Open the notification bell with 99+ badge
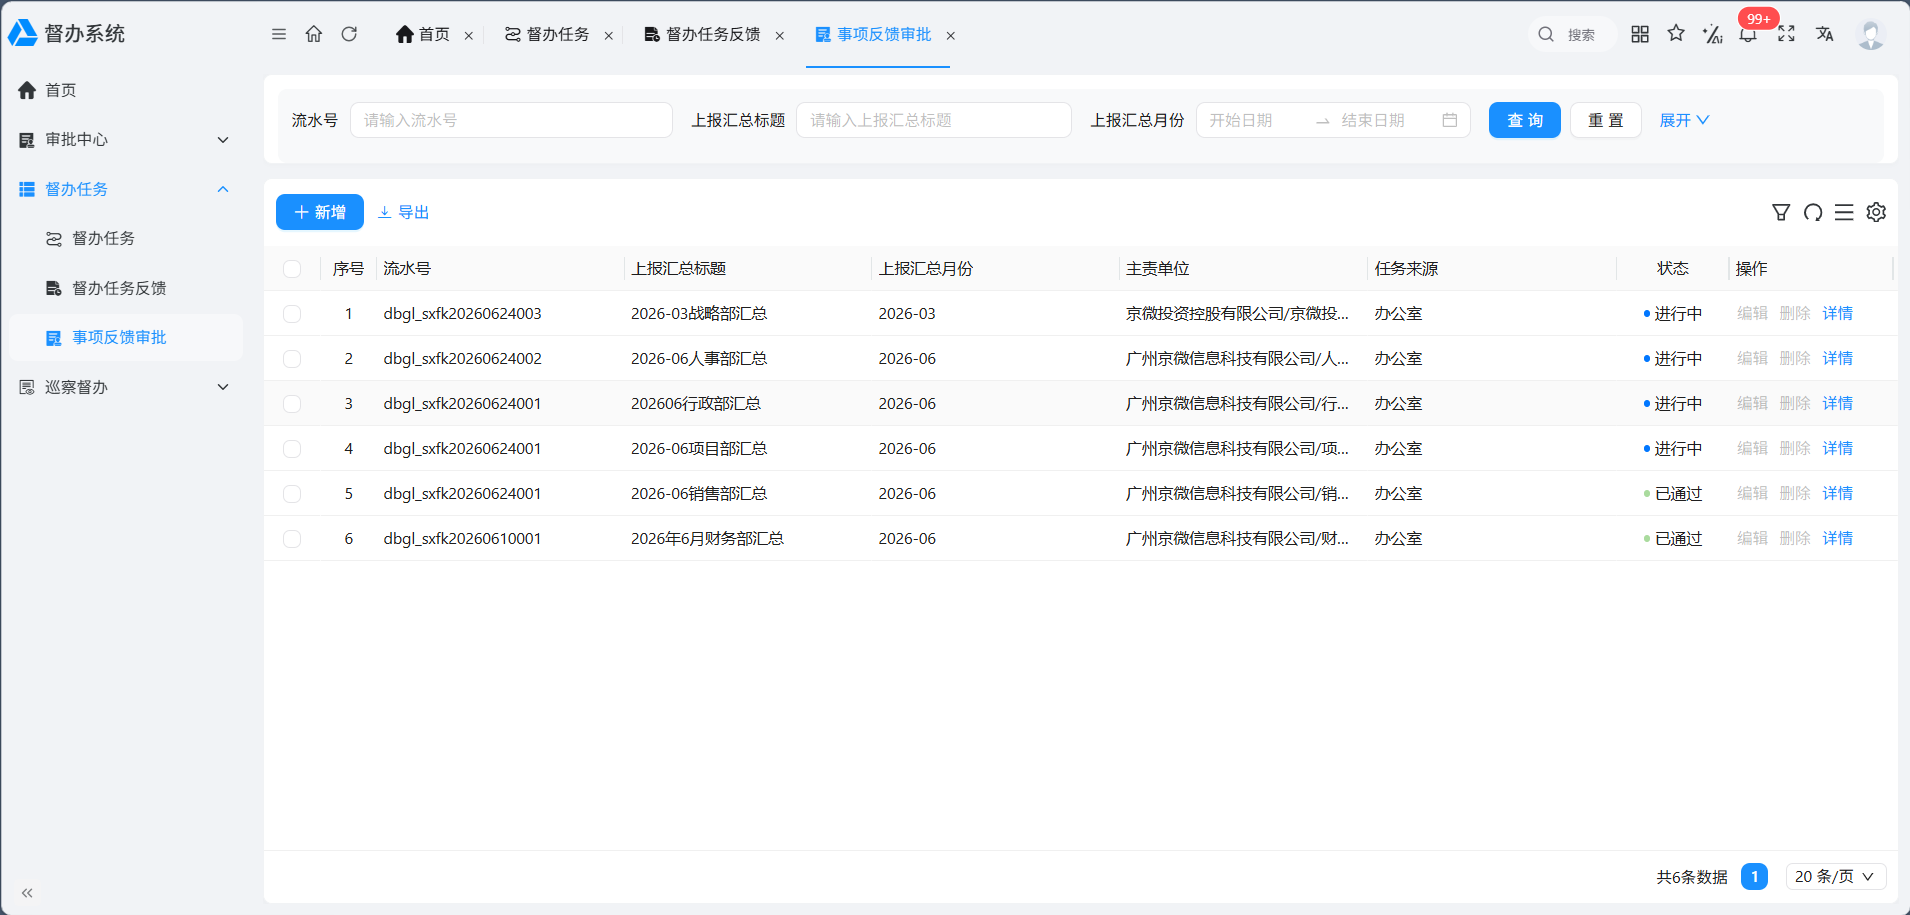This screenshot has width=1910, height=915. click(1748, 34)
